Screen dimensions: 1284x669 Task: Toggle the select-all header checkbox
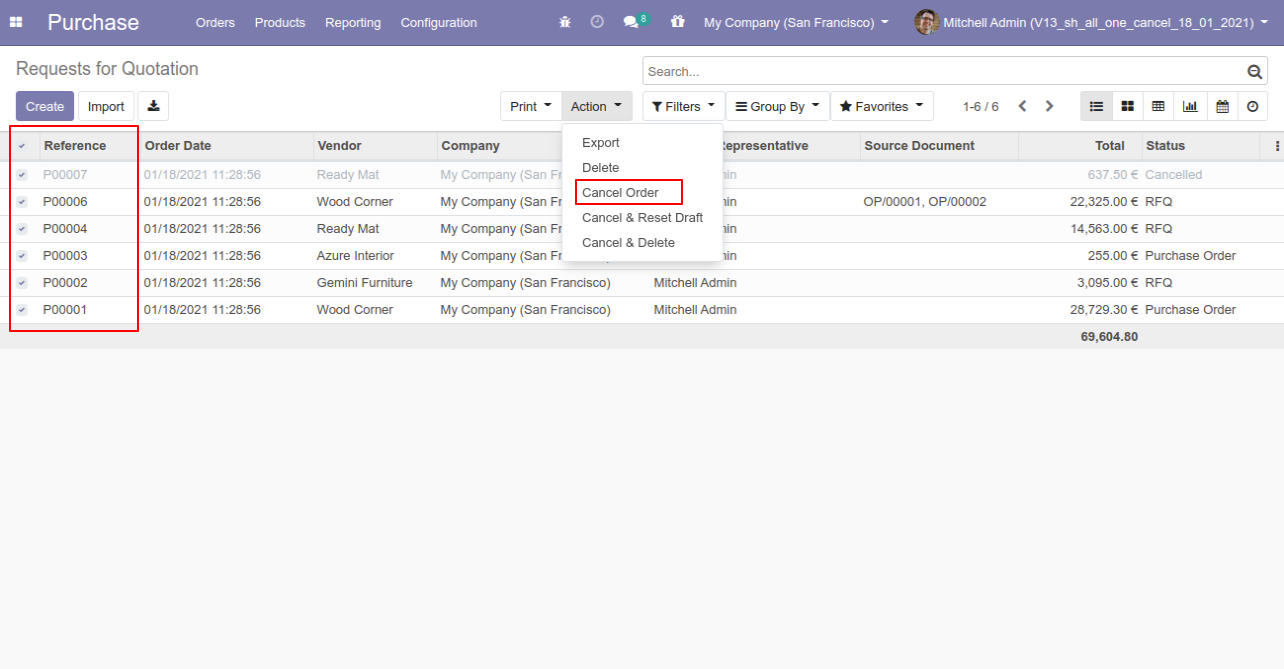pos(22,146)
